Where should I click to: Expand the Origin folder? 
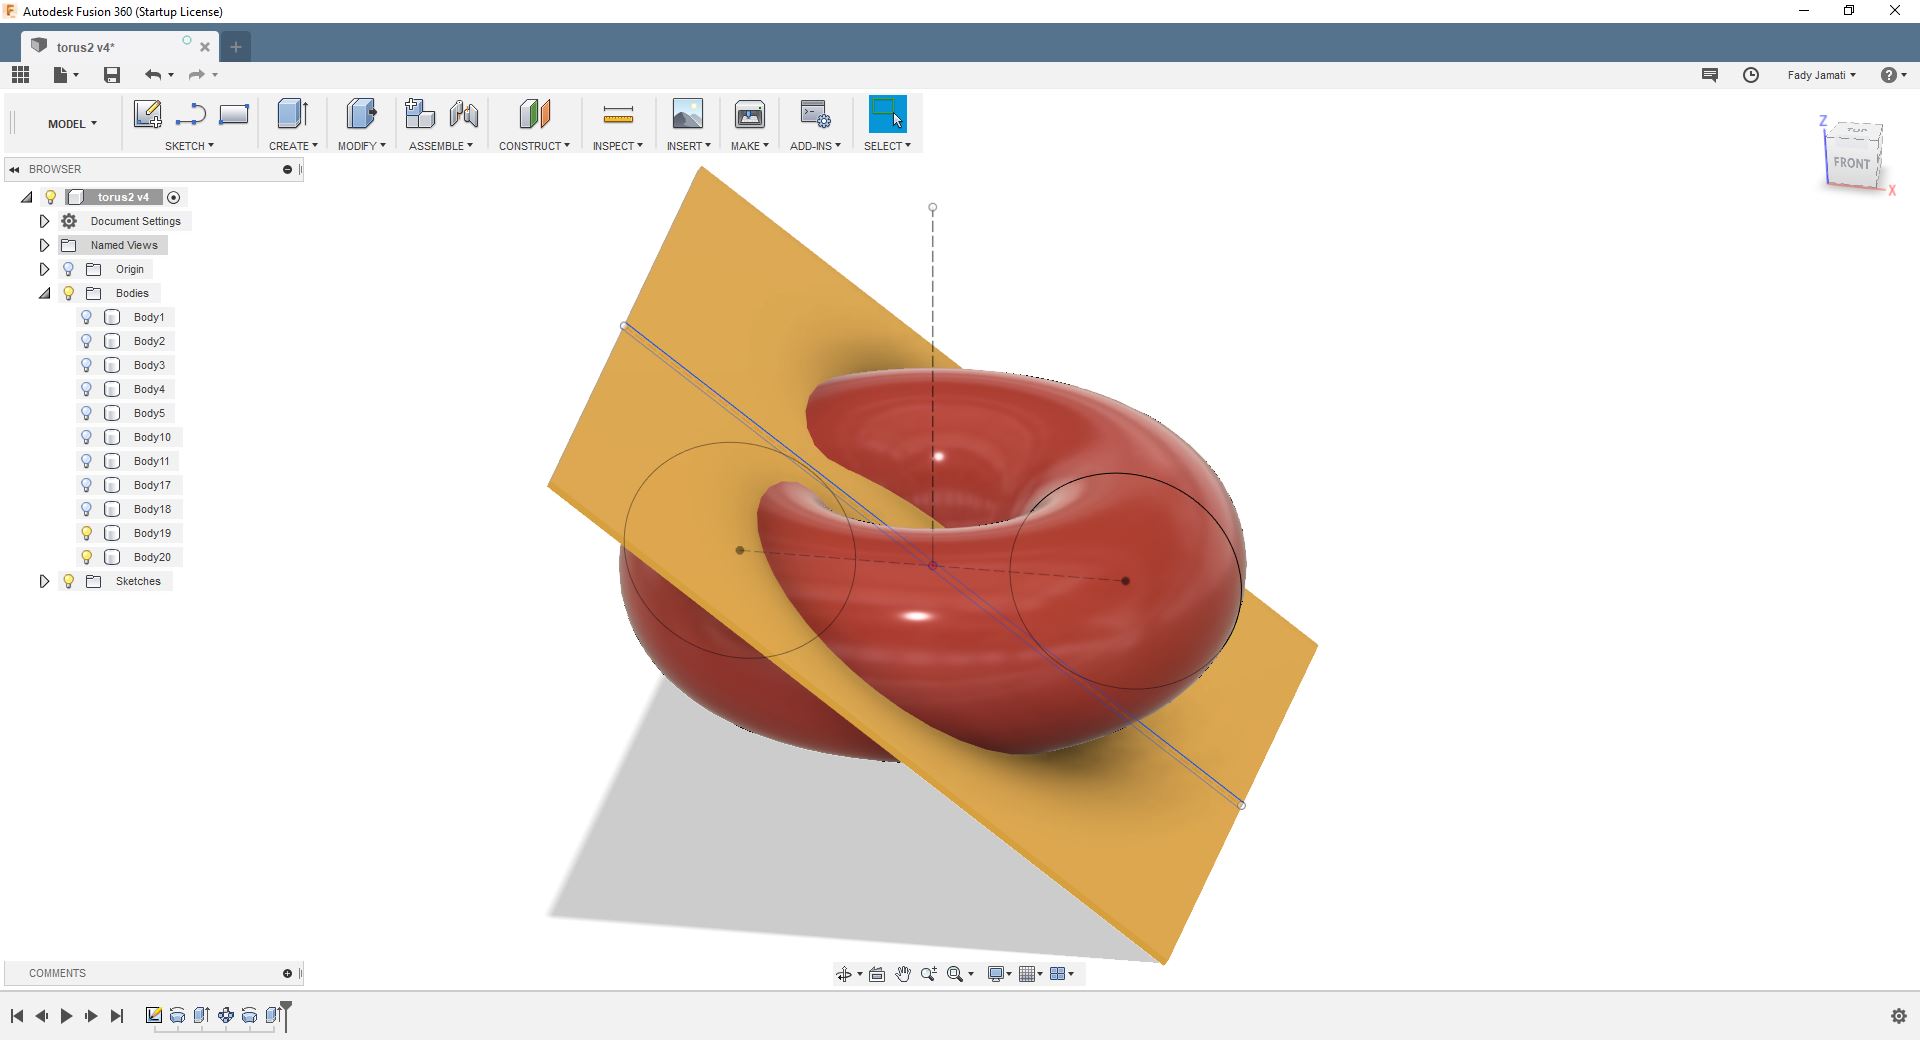(x=44, y=269)
